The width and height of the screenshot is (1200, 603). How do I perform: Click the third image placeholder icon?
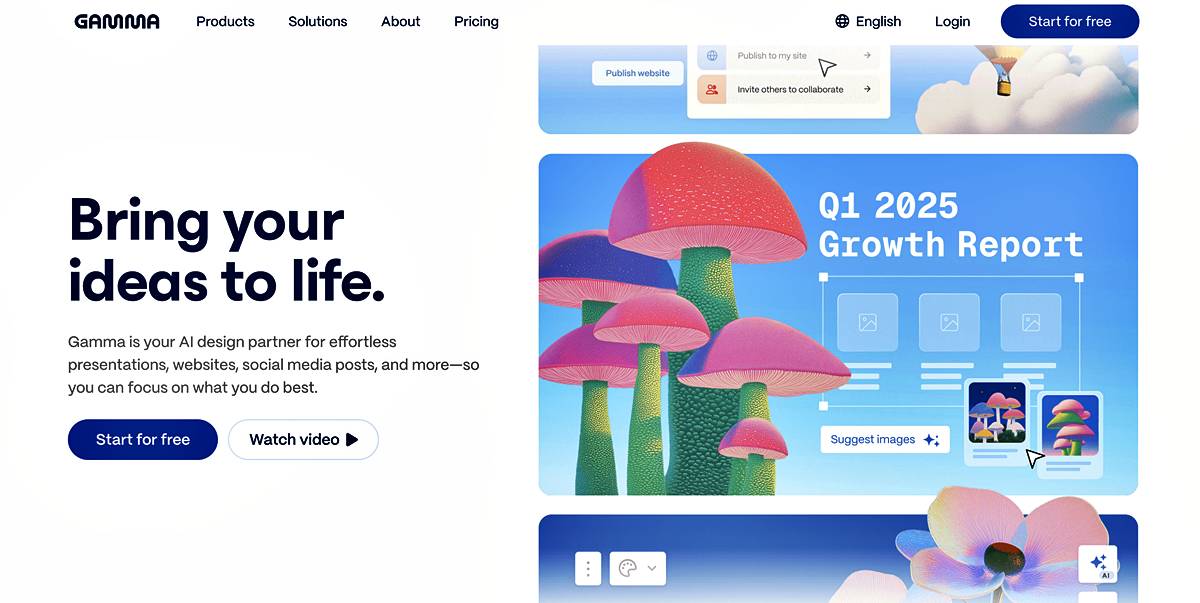(x=1031, y=322)
